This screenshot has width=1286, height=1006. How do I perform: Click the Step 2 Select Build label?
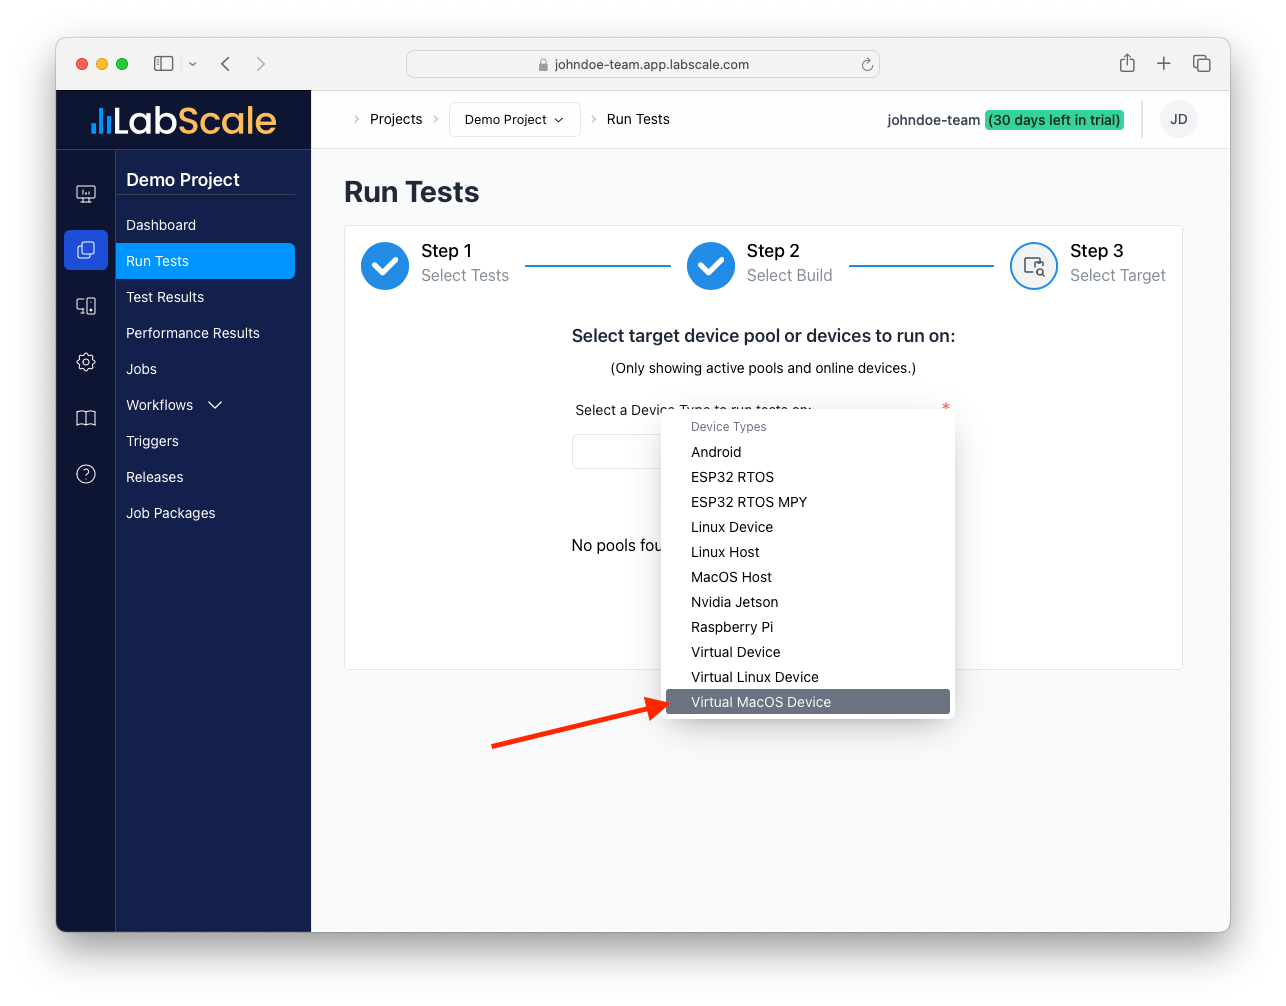click(790, 263)
